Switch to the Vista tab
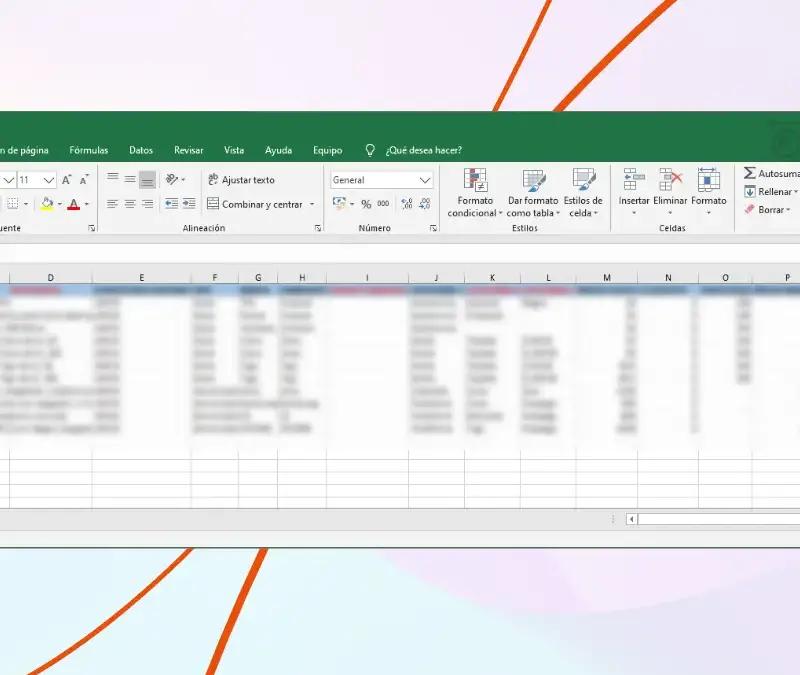 click(234, 150)
